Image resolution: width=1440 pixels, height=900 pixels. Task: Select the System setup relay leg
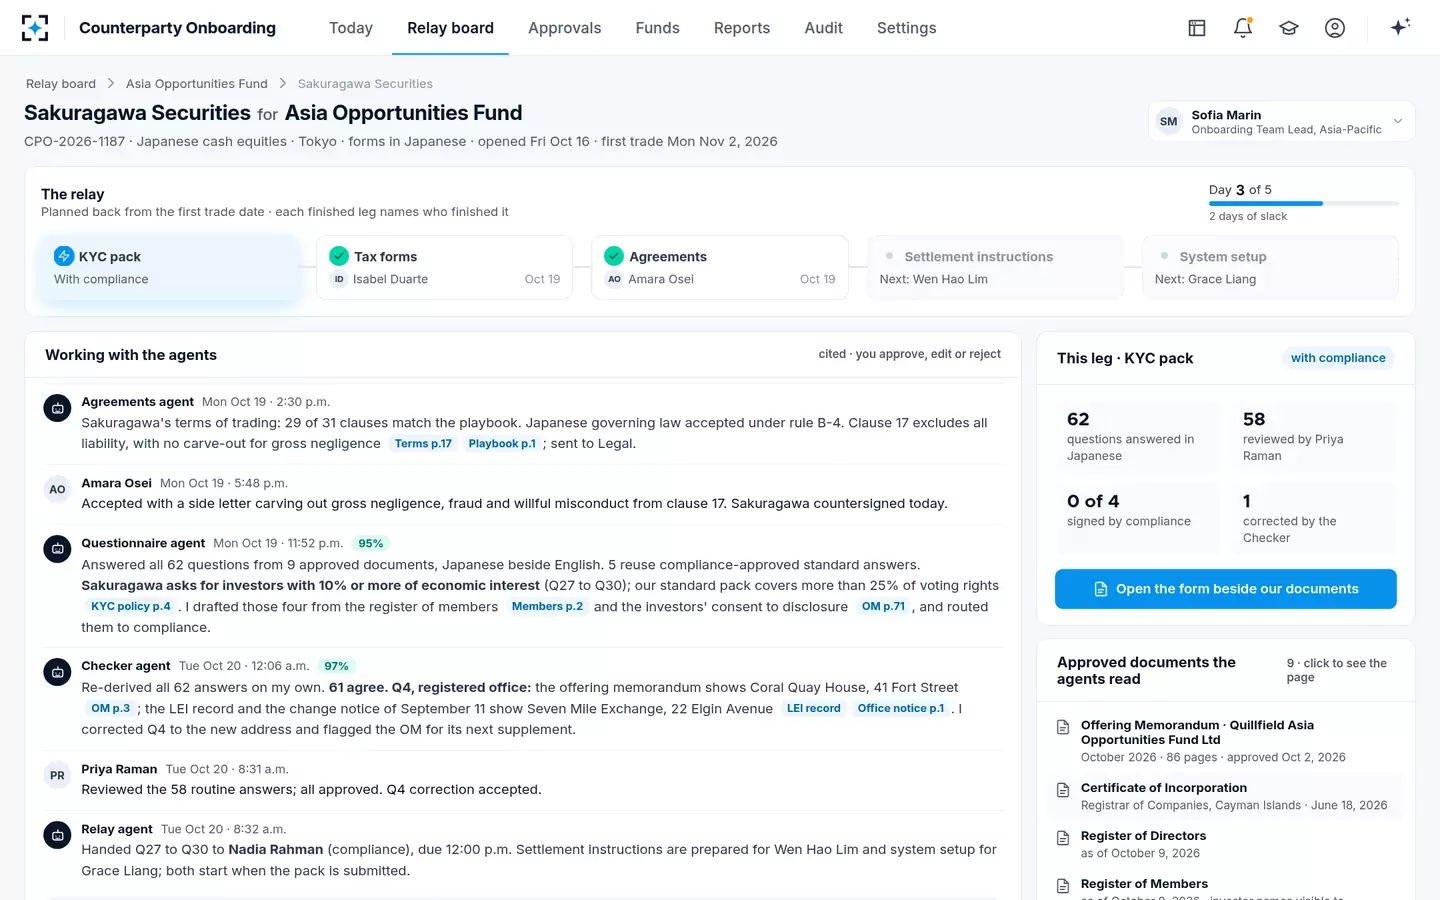[1270, 267]
